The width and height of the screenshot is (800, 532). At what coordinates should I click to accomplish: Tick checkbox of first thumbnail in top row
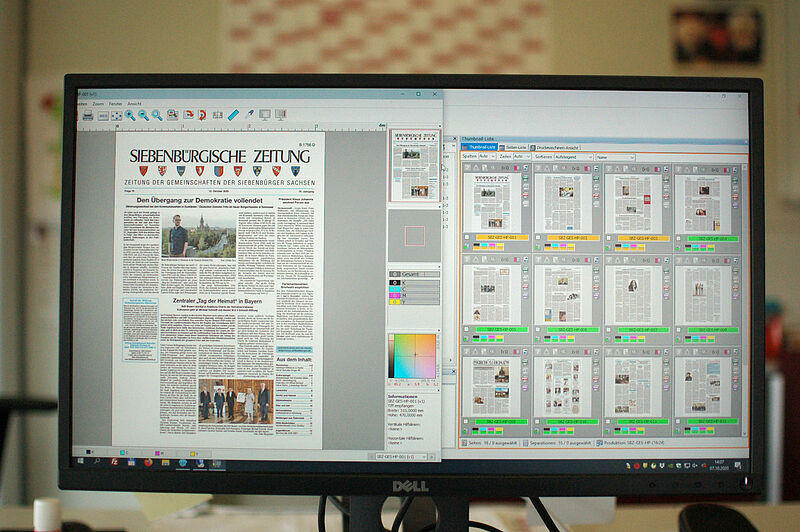tap(467, 237)
